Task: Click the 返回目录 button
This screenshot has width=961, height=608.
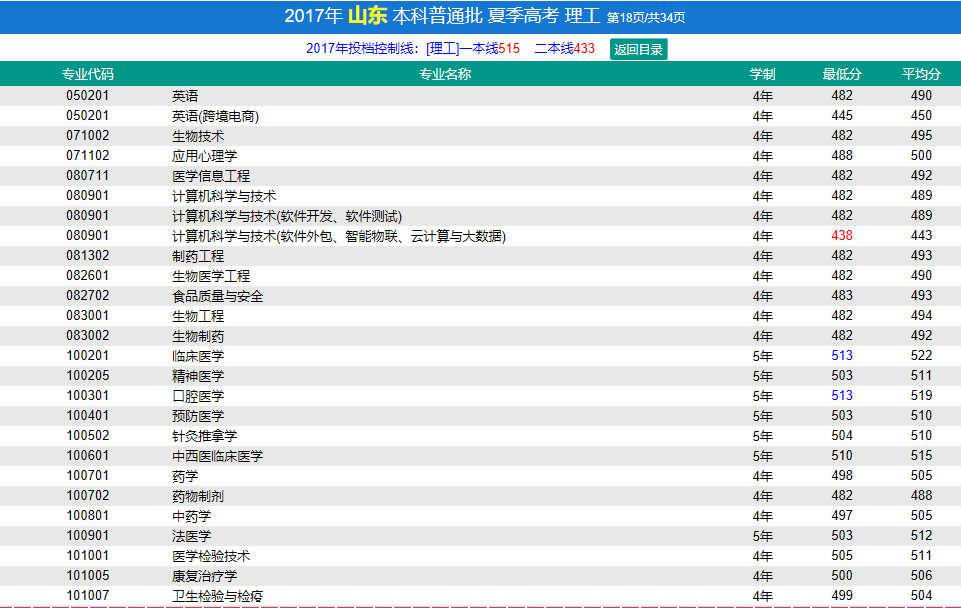Action: pyautogui.click(x=638, y=49)
